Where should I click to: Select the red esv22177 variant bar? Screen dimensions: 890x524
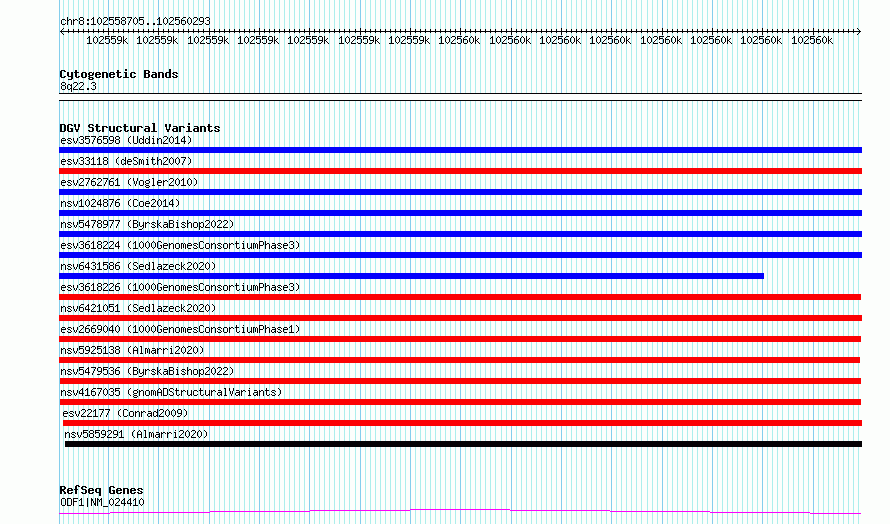(x=462, y=423)
